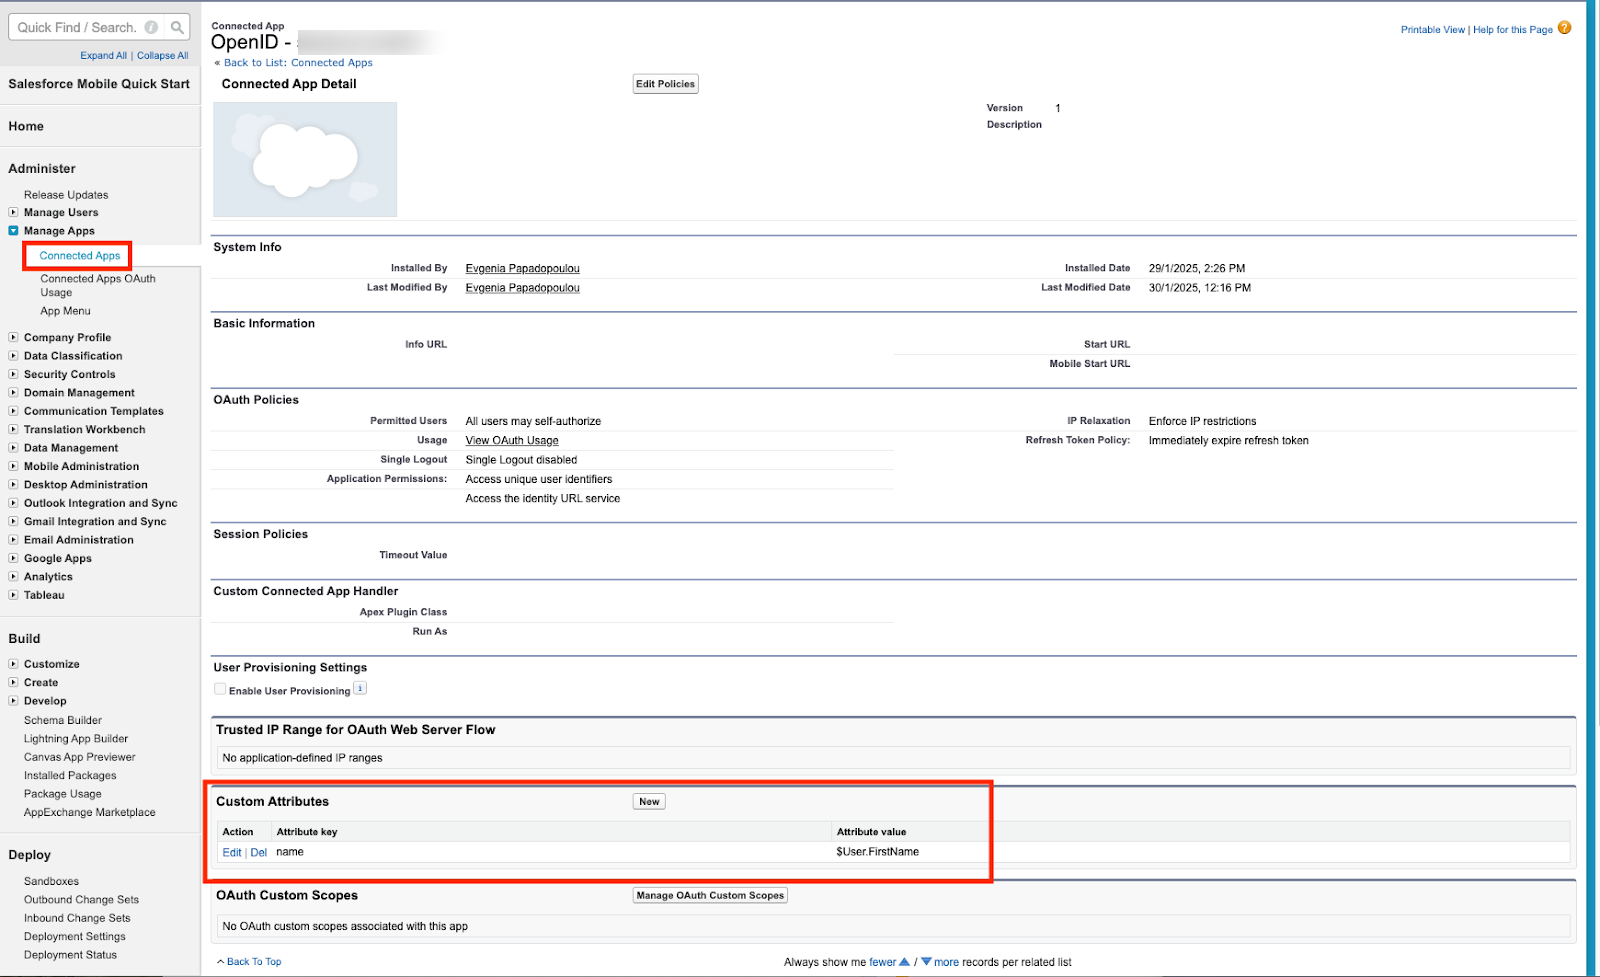Screen dimensions: 1600x977
Task: Open Deployment Status
Action: pyautogui.click(x=70, y=955)
